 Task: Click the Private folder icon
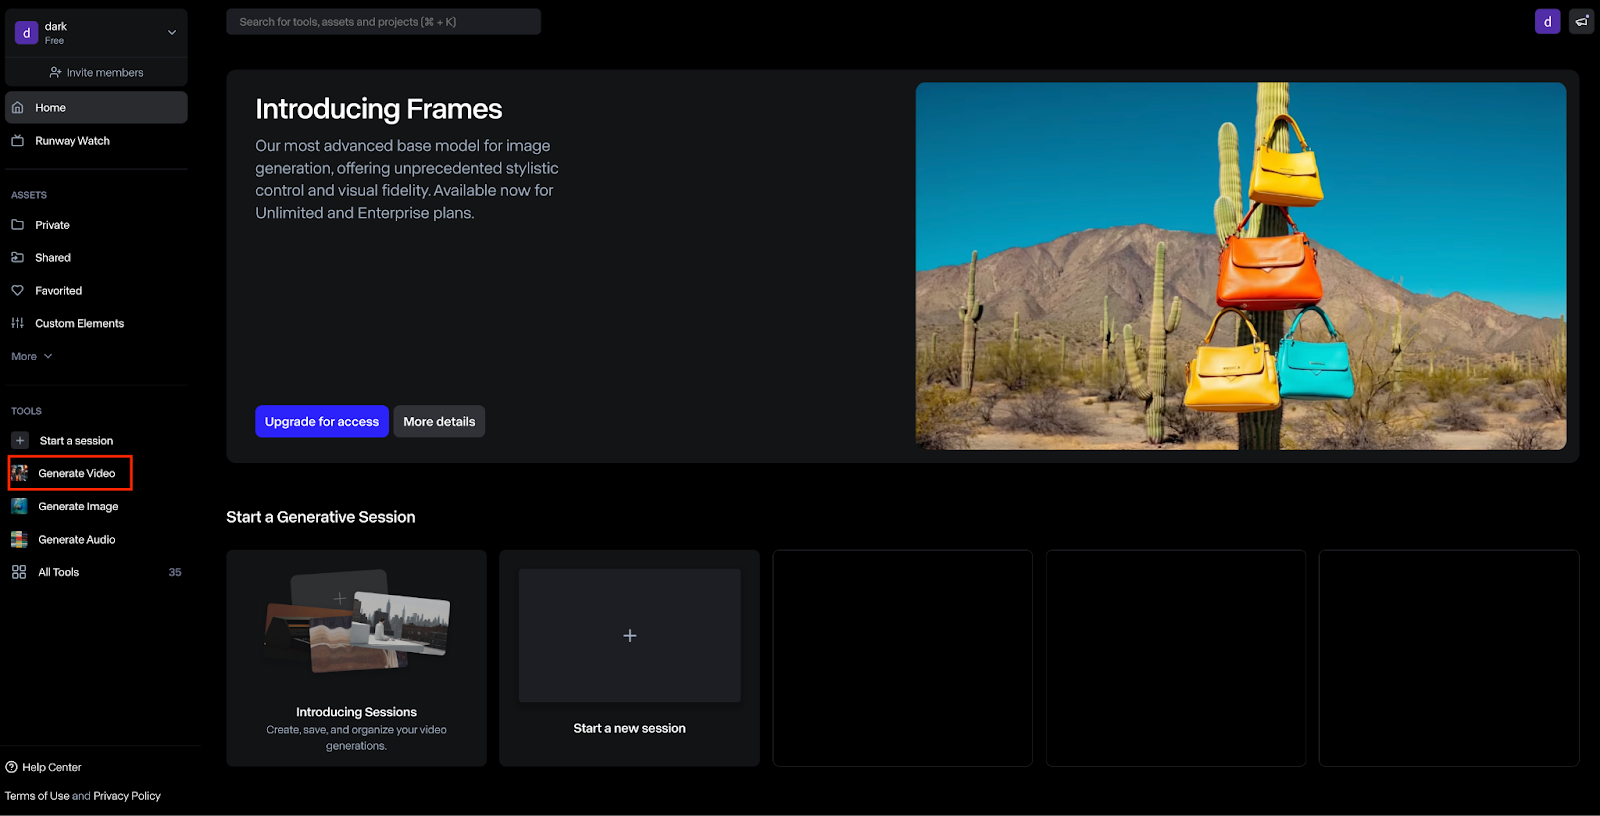coord(17,225)
